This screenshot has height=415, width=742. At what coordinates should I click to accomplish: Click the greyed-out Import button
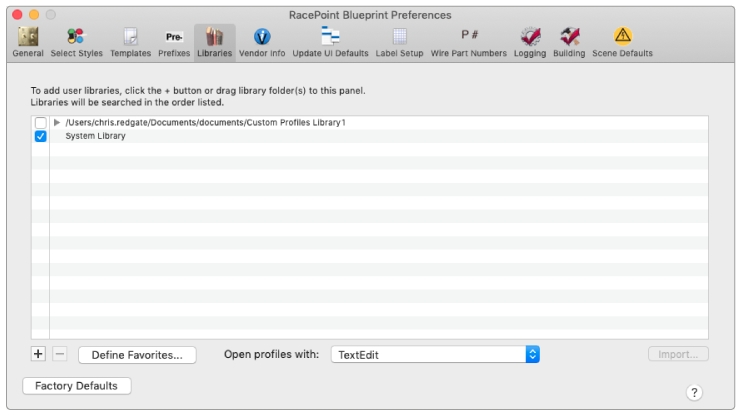coord(678,354)
